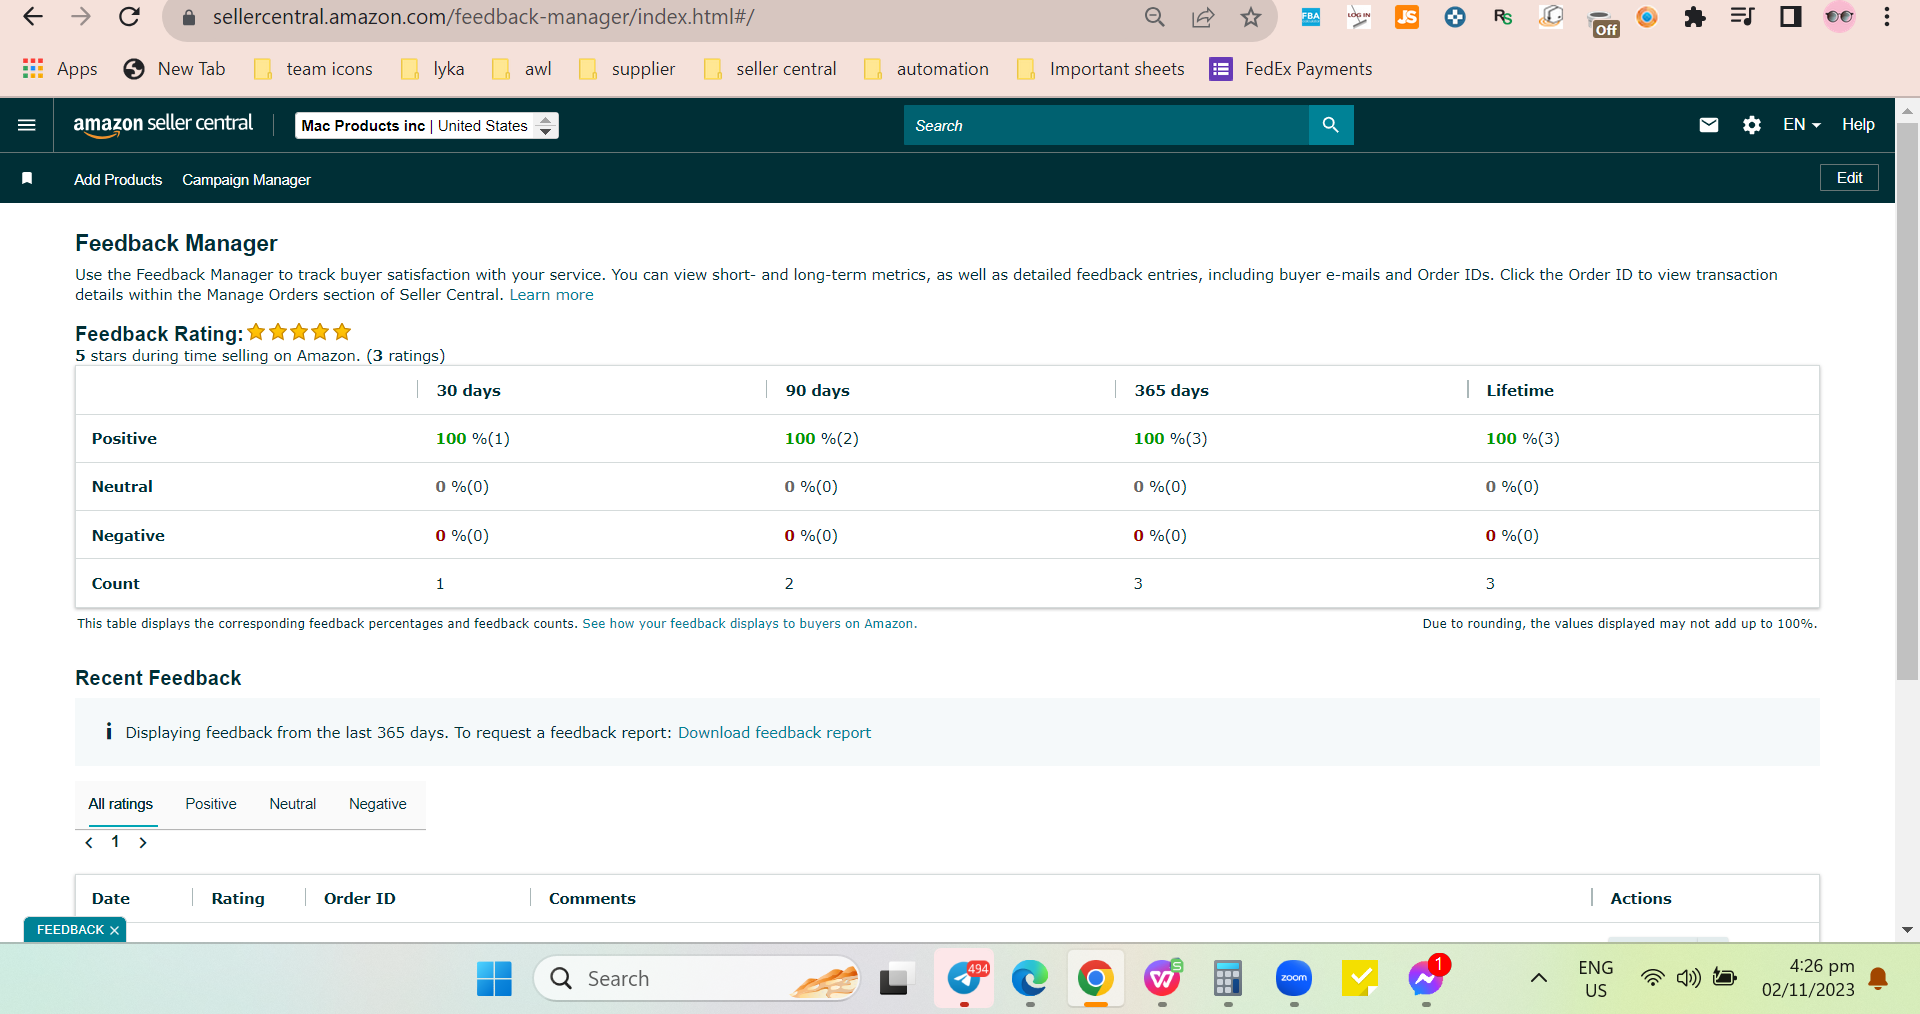
Task: Open the Calculator app from the taskbar
Action: click(x=1227, y=978)
